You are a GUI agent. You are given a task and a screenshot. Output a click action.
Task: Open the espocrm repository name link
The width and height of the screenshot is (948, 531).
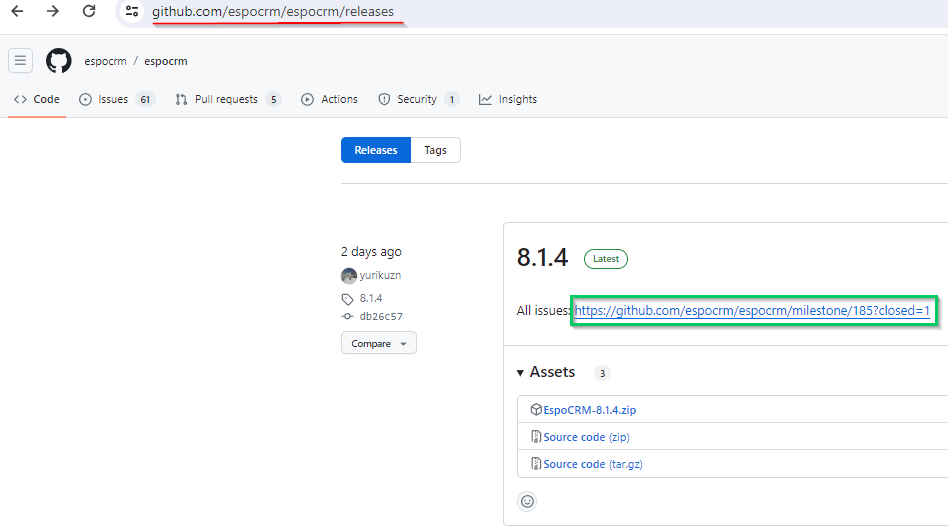[166, 61]
